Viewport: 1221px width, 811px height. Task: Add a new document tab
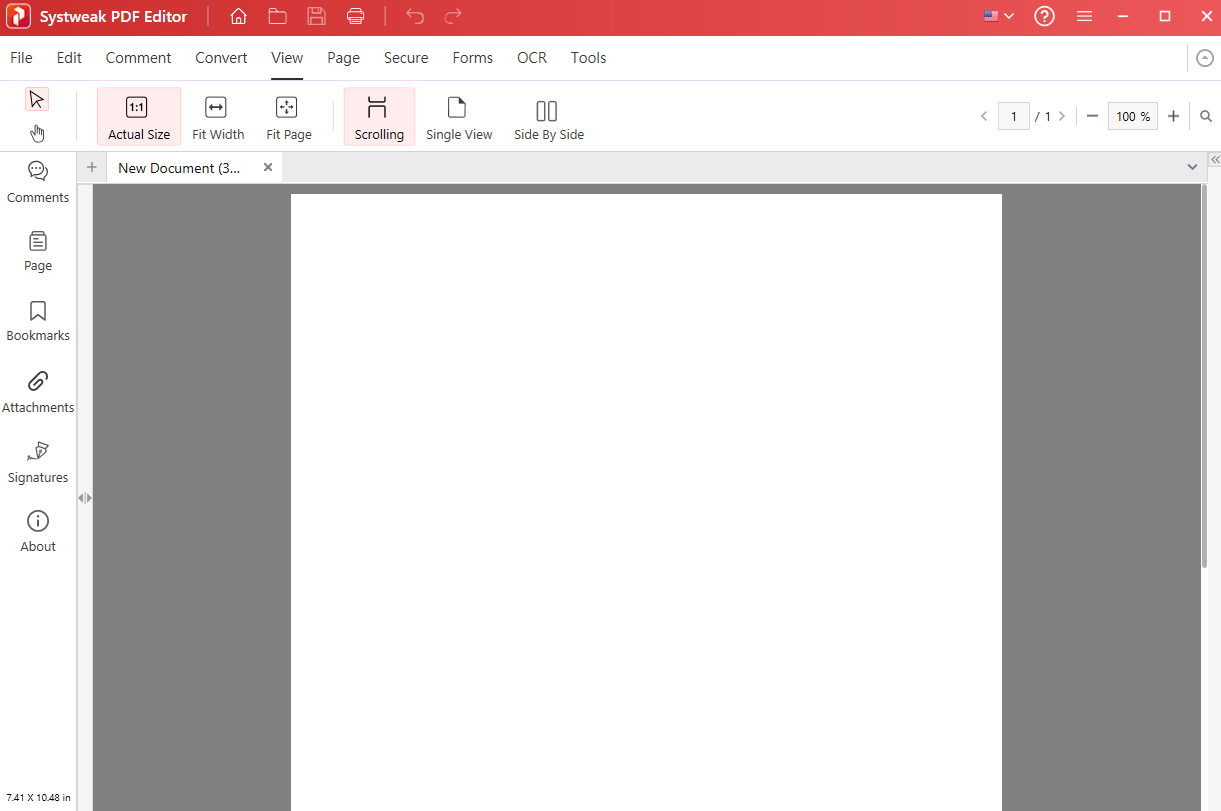point(92,167)
